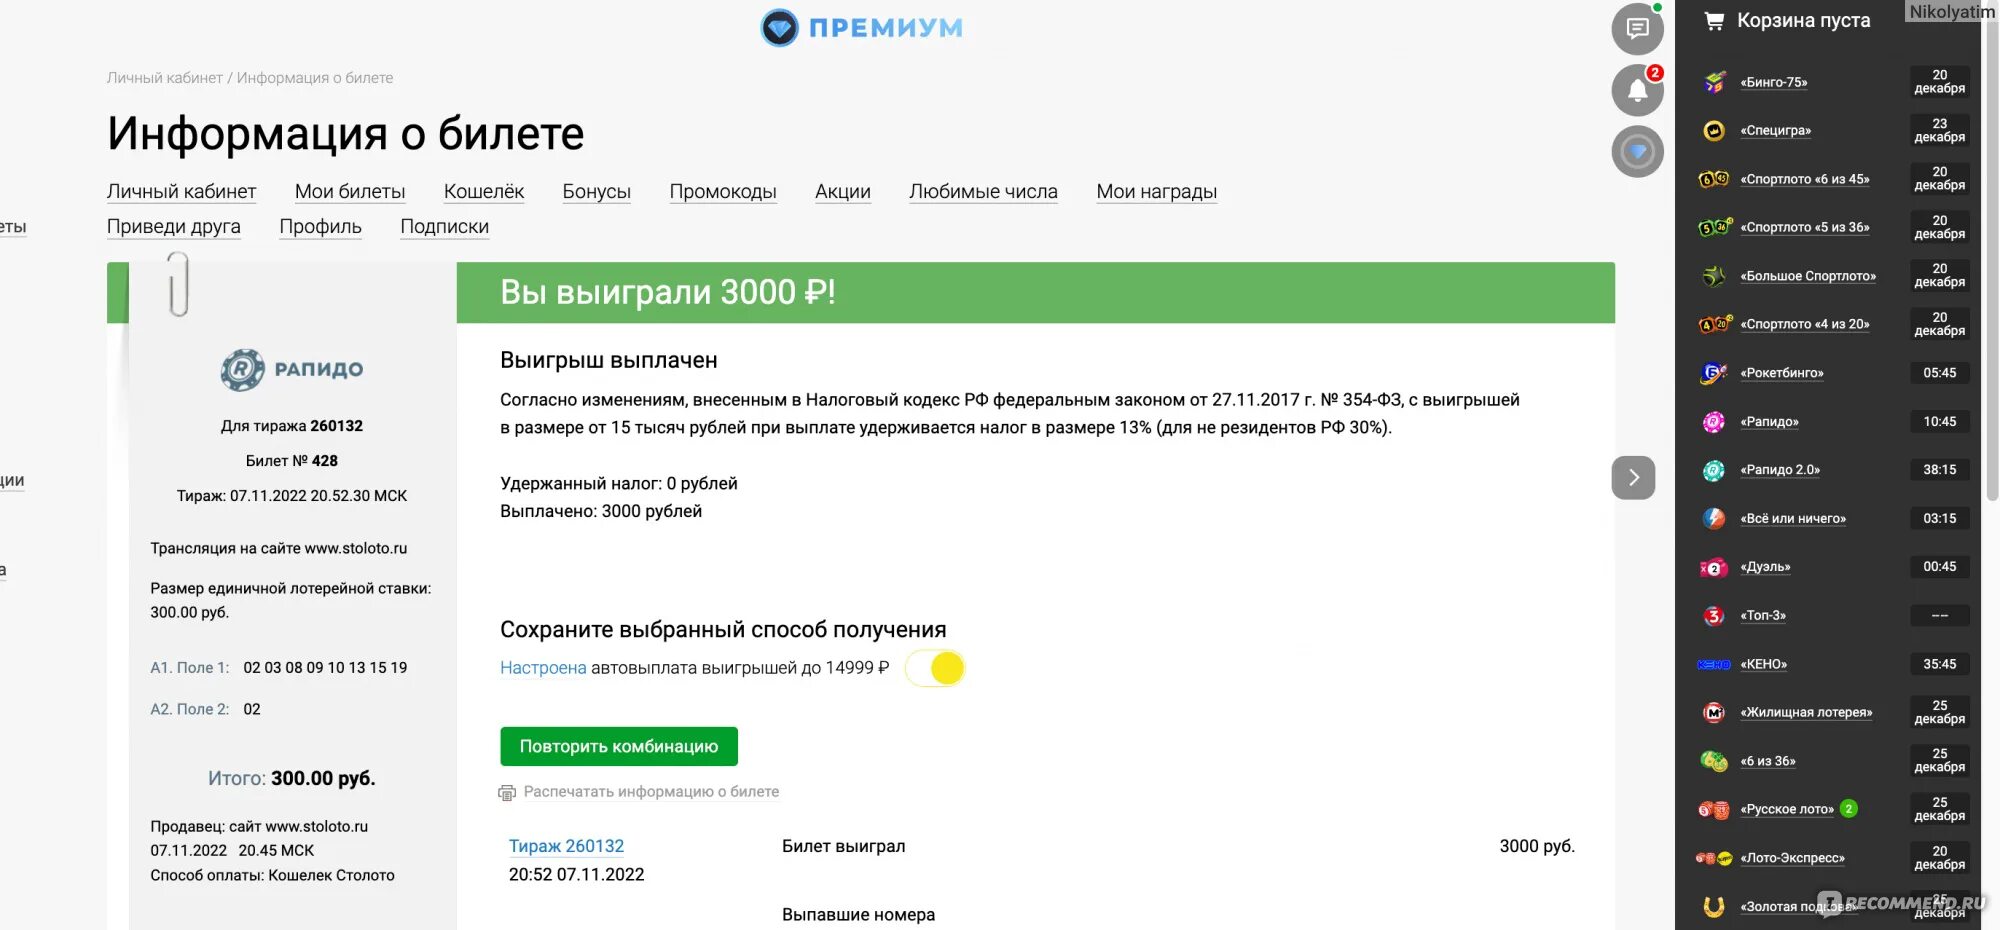Open the Бонусы tab
Screen dimensions: 2000x930
pos(597,191)
